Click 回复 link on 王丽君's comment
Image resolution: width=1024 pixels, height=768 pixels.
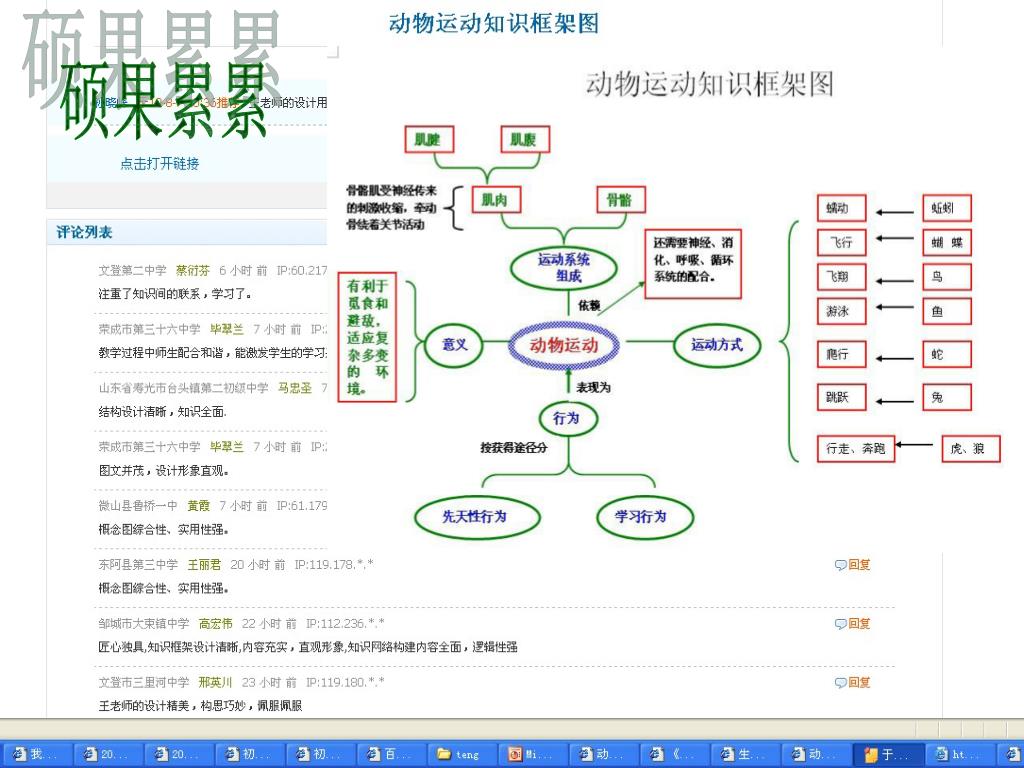tap(859, 565)
